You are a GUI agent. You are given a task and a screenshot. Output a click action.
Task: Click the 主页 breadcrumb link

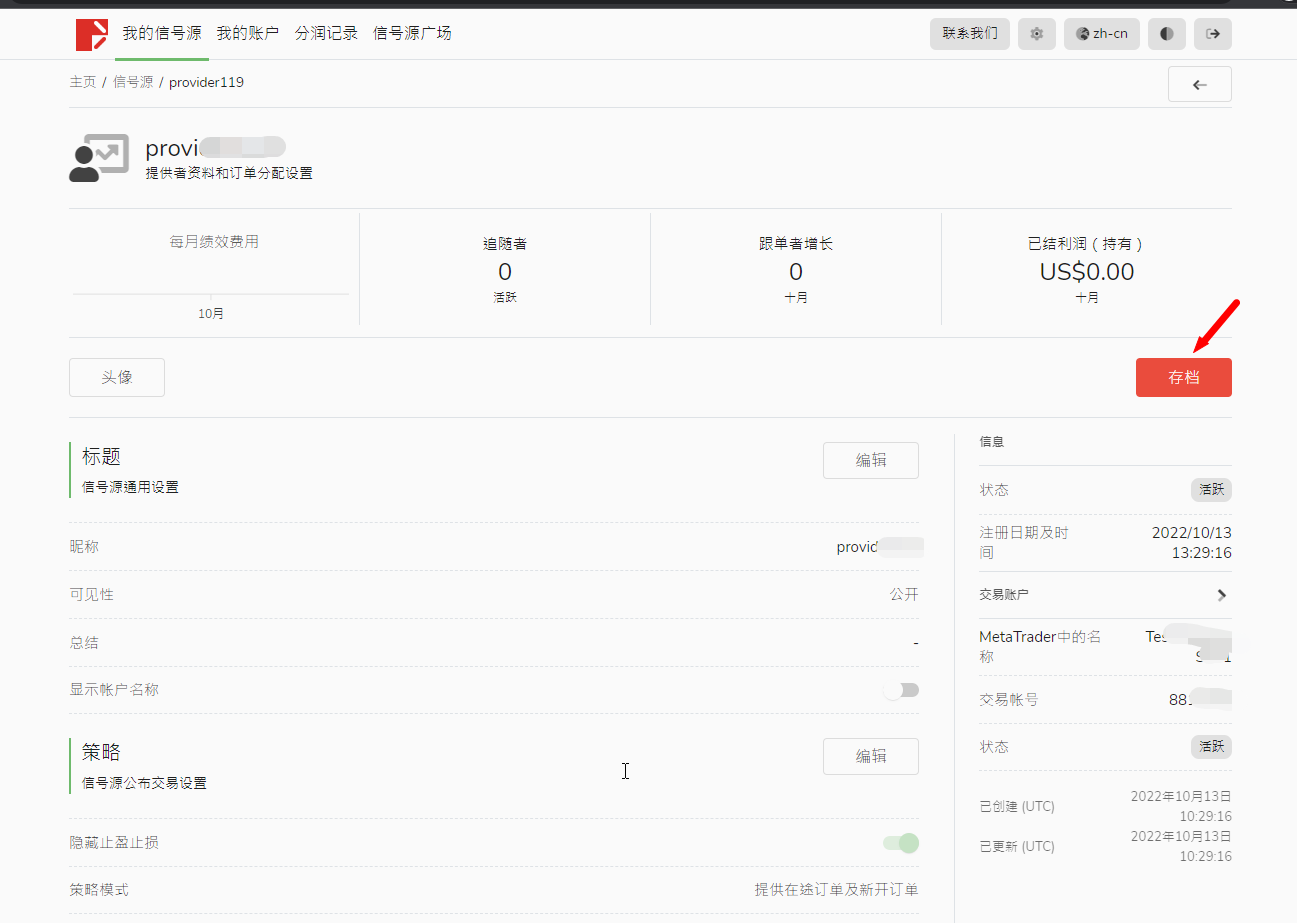(82, 82)
